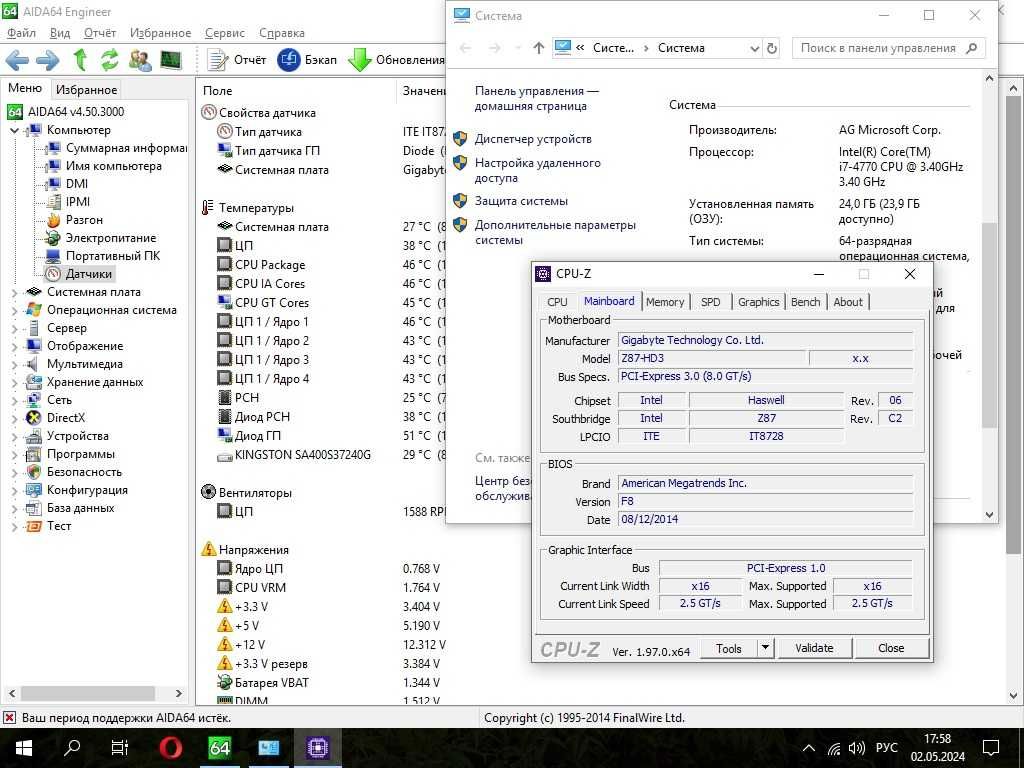Click Обновления toolbar button

(x=396, y=60)
